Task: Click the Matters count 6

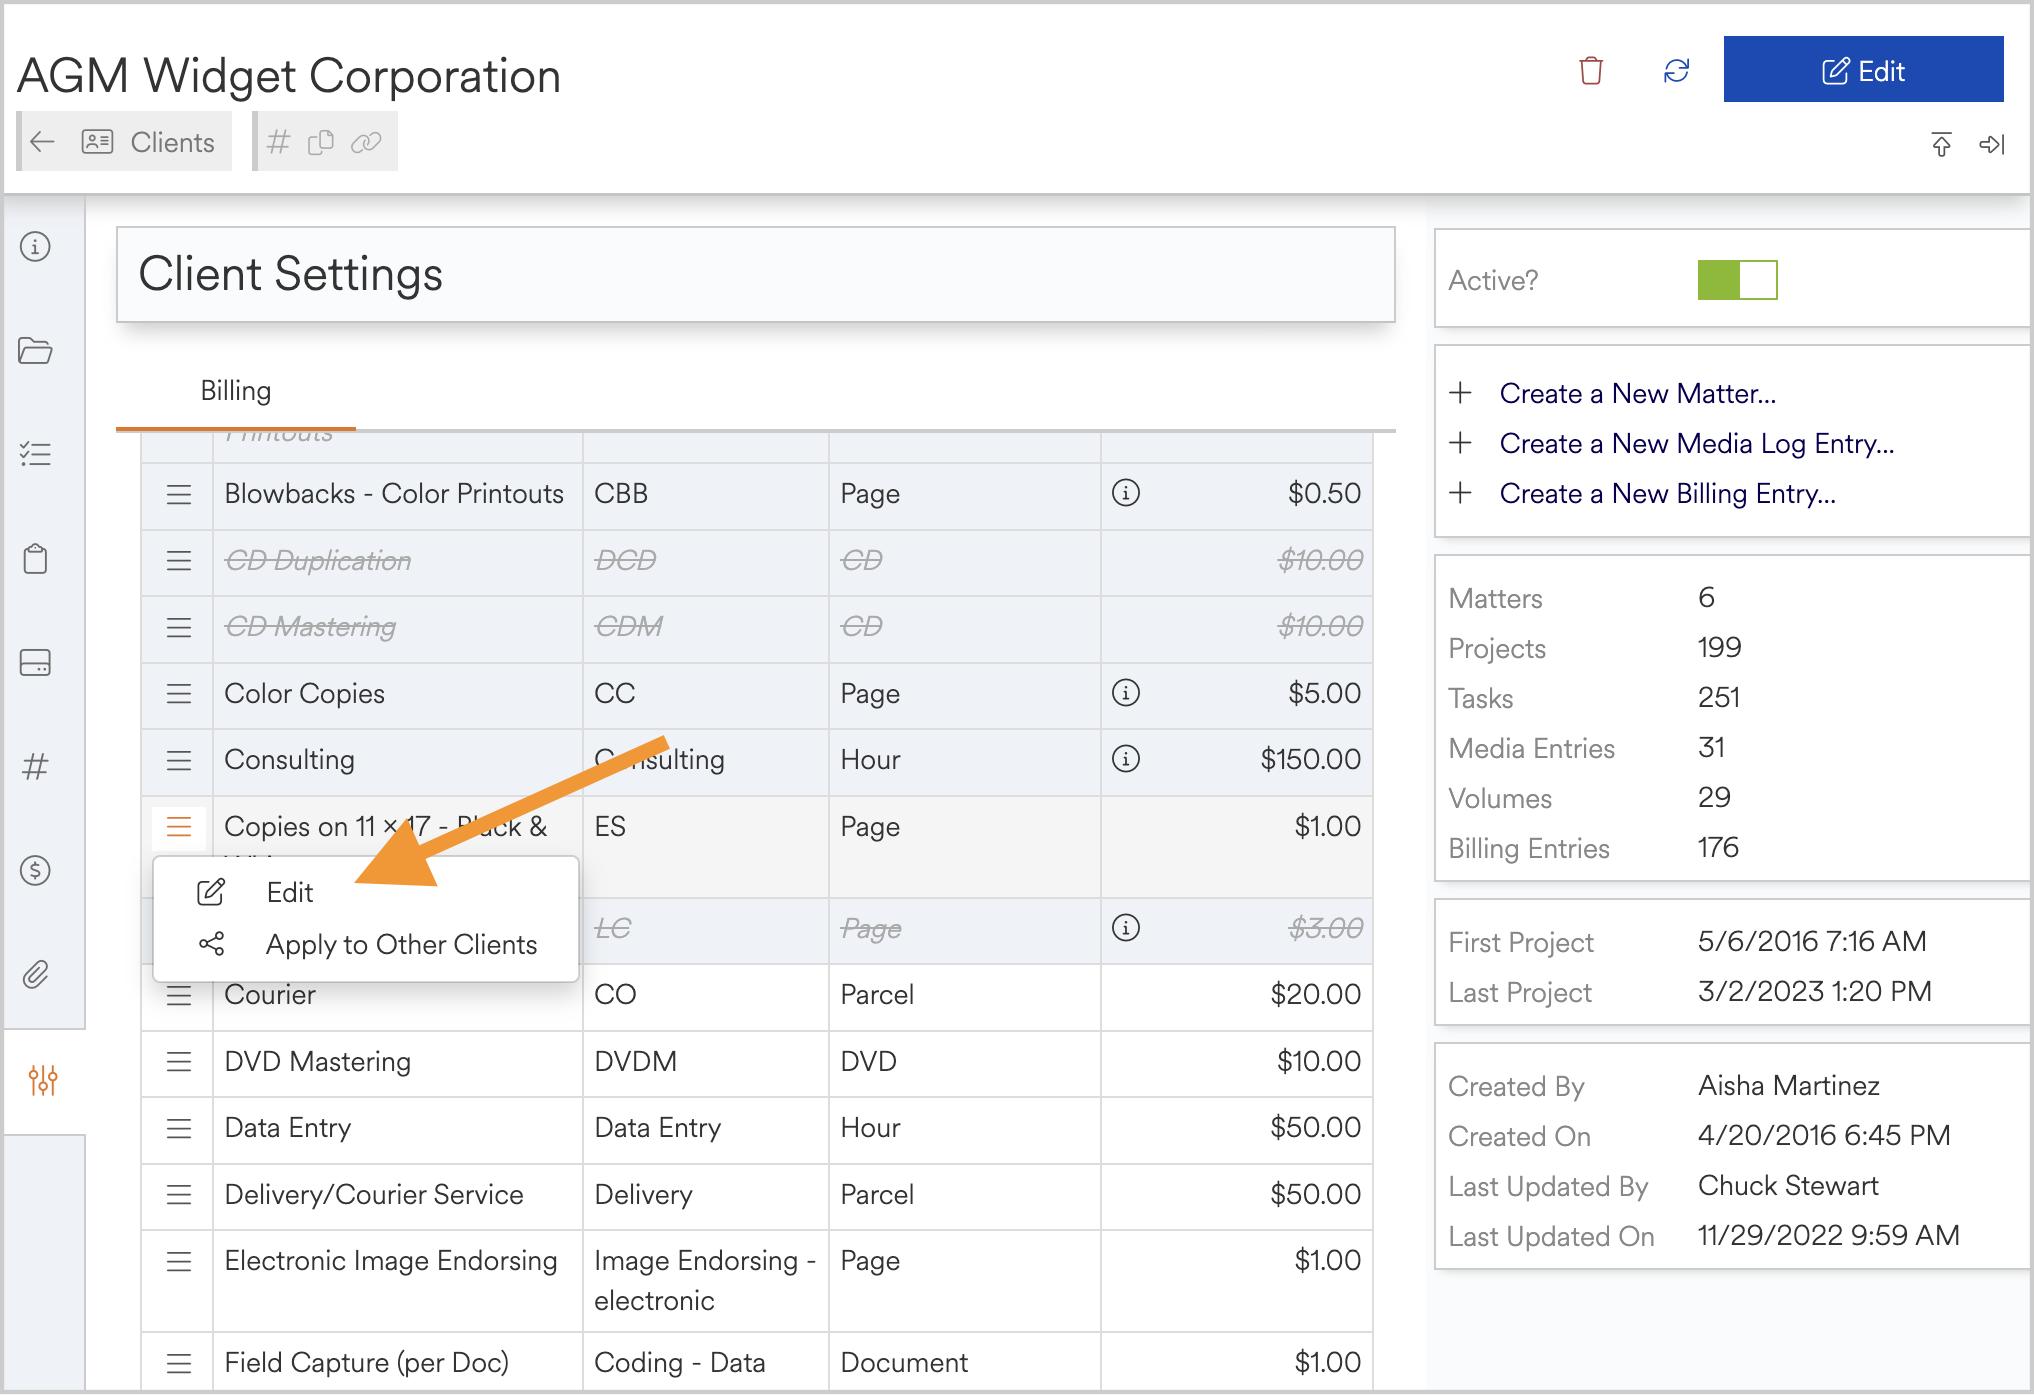Action: tap(1706, 598)
